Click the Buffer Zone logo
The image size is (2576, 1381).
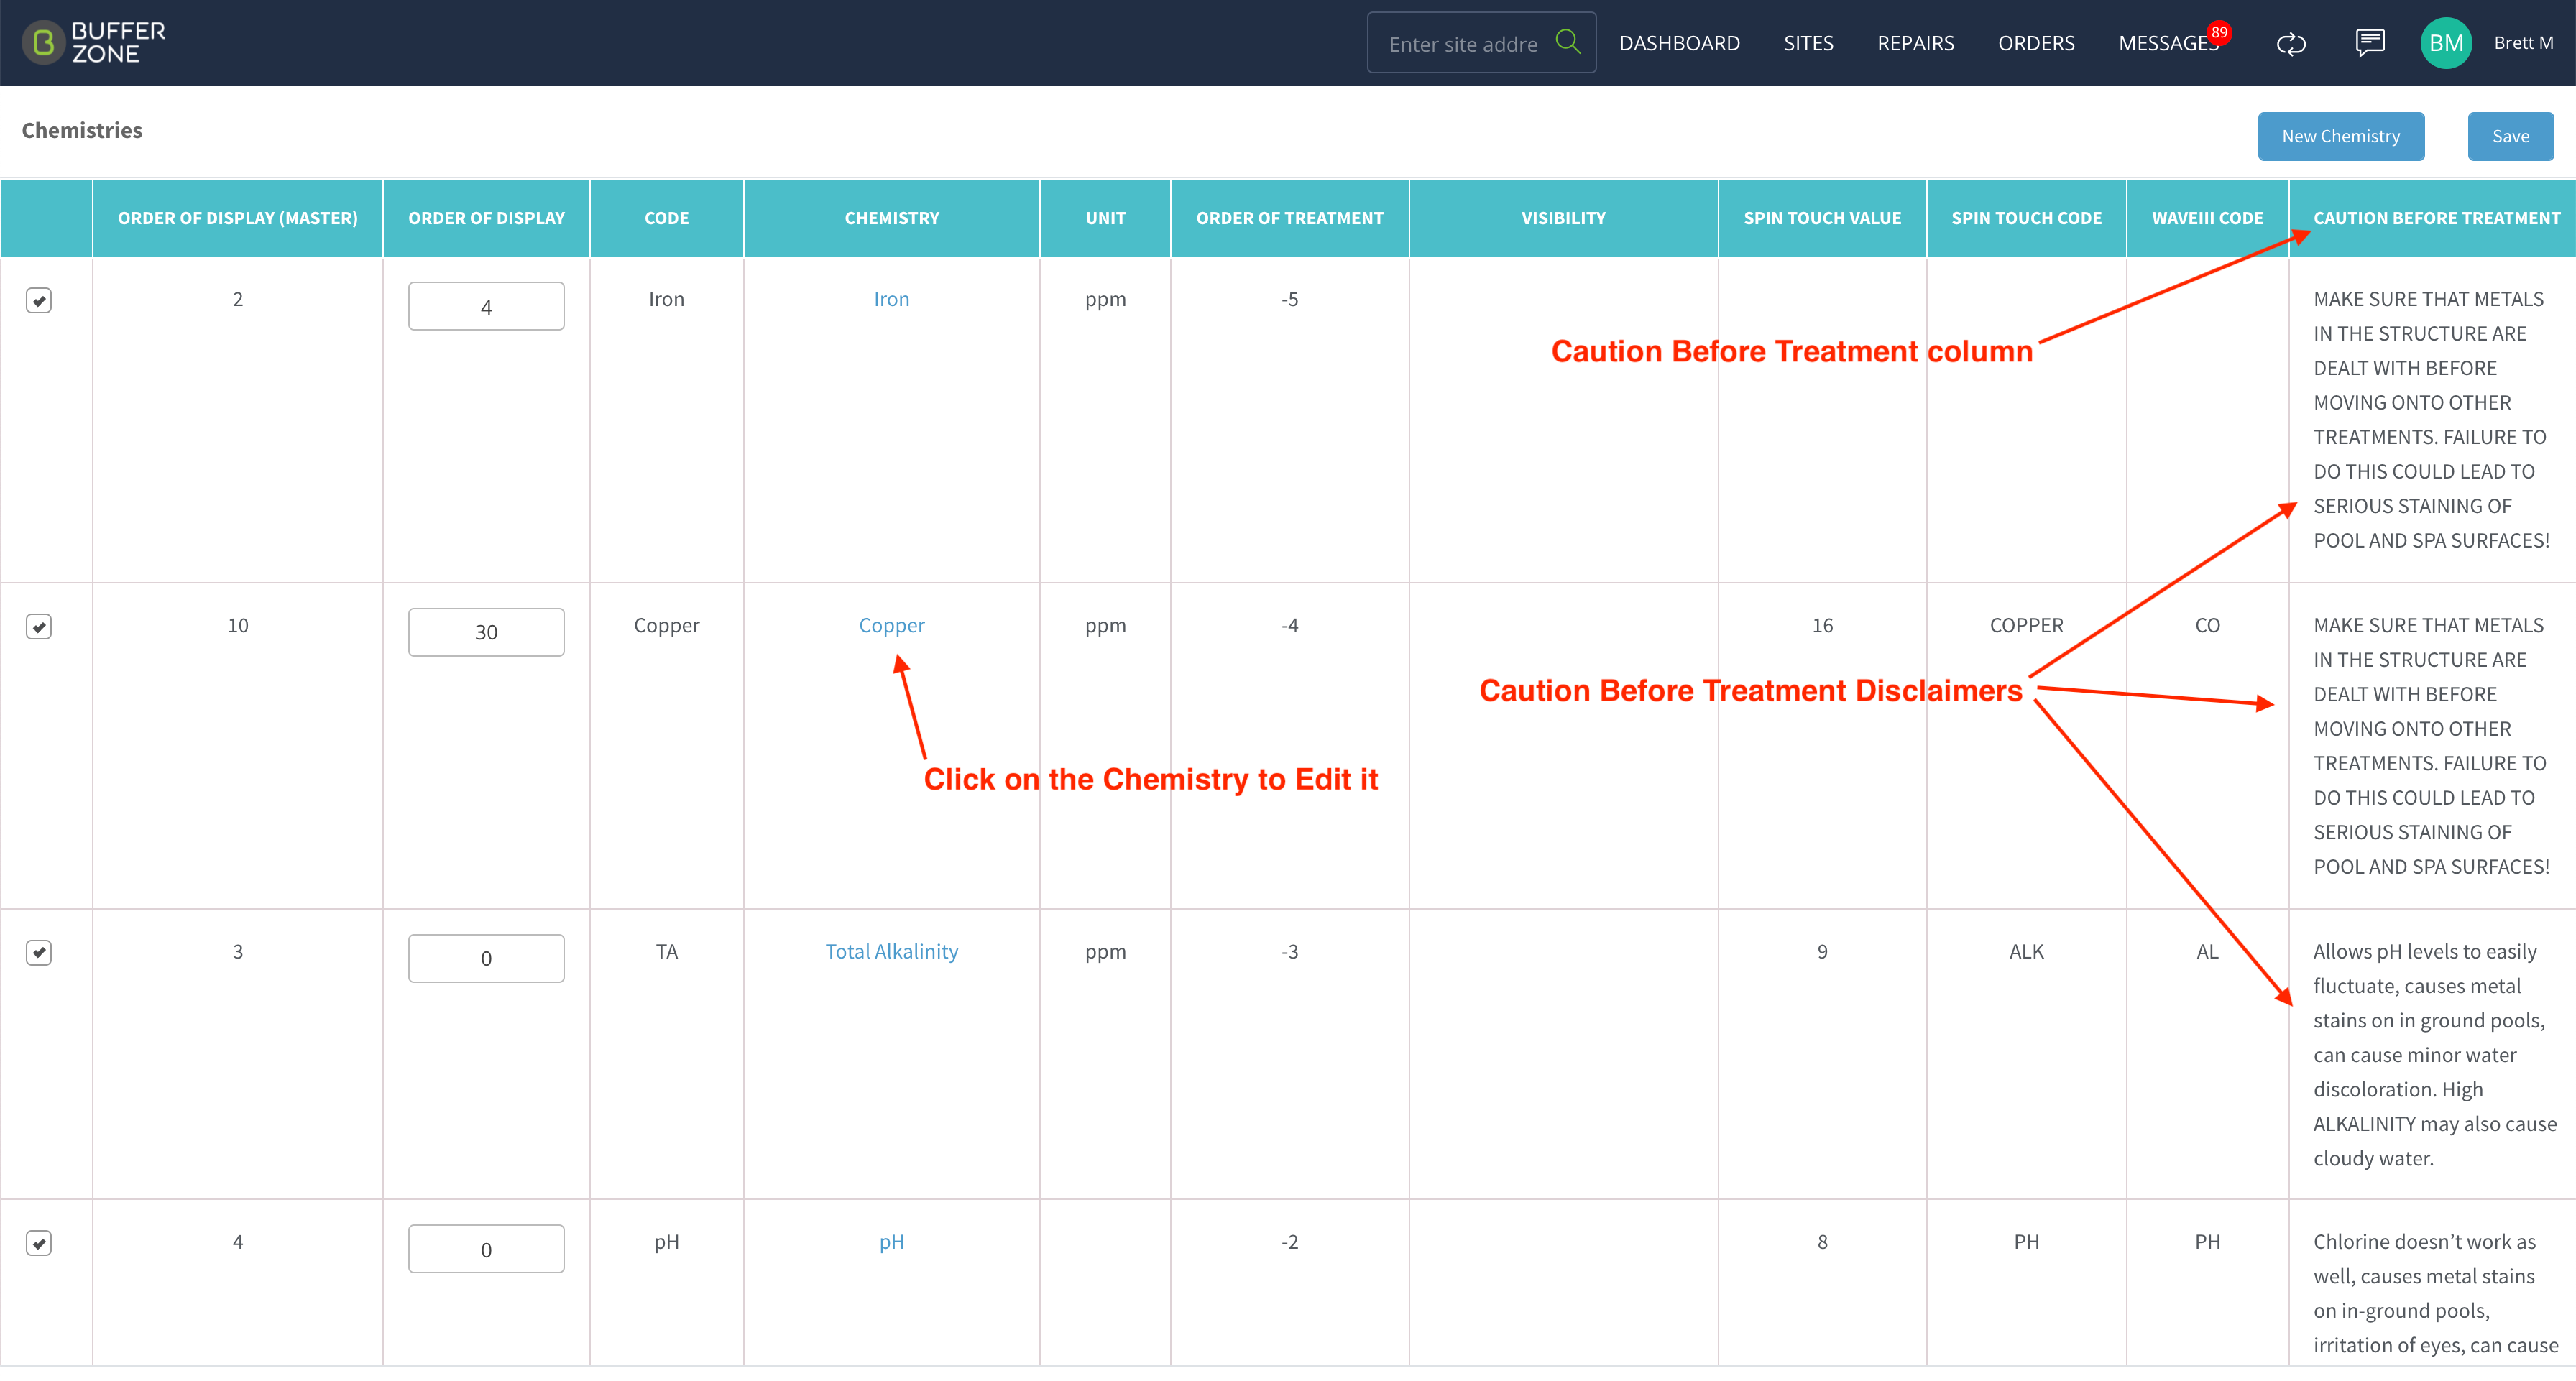(94, 43)
